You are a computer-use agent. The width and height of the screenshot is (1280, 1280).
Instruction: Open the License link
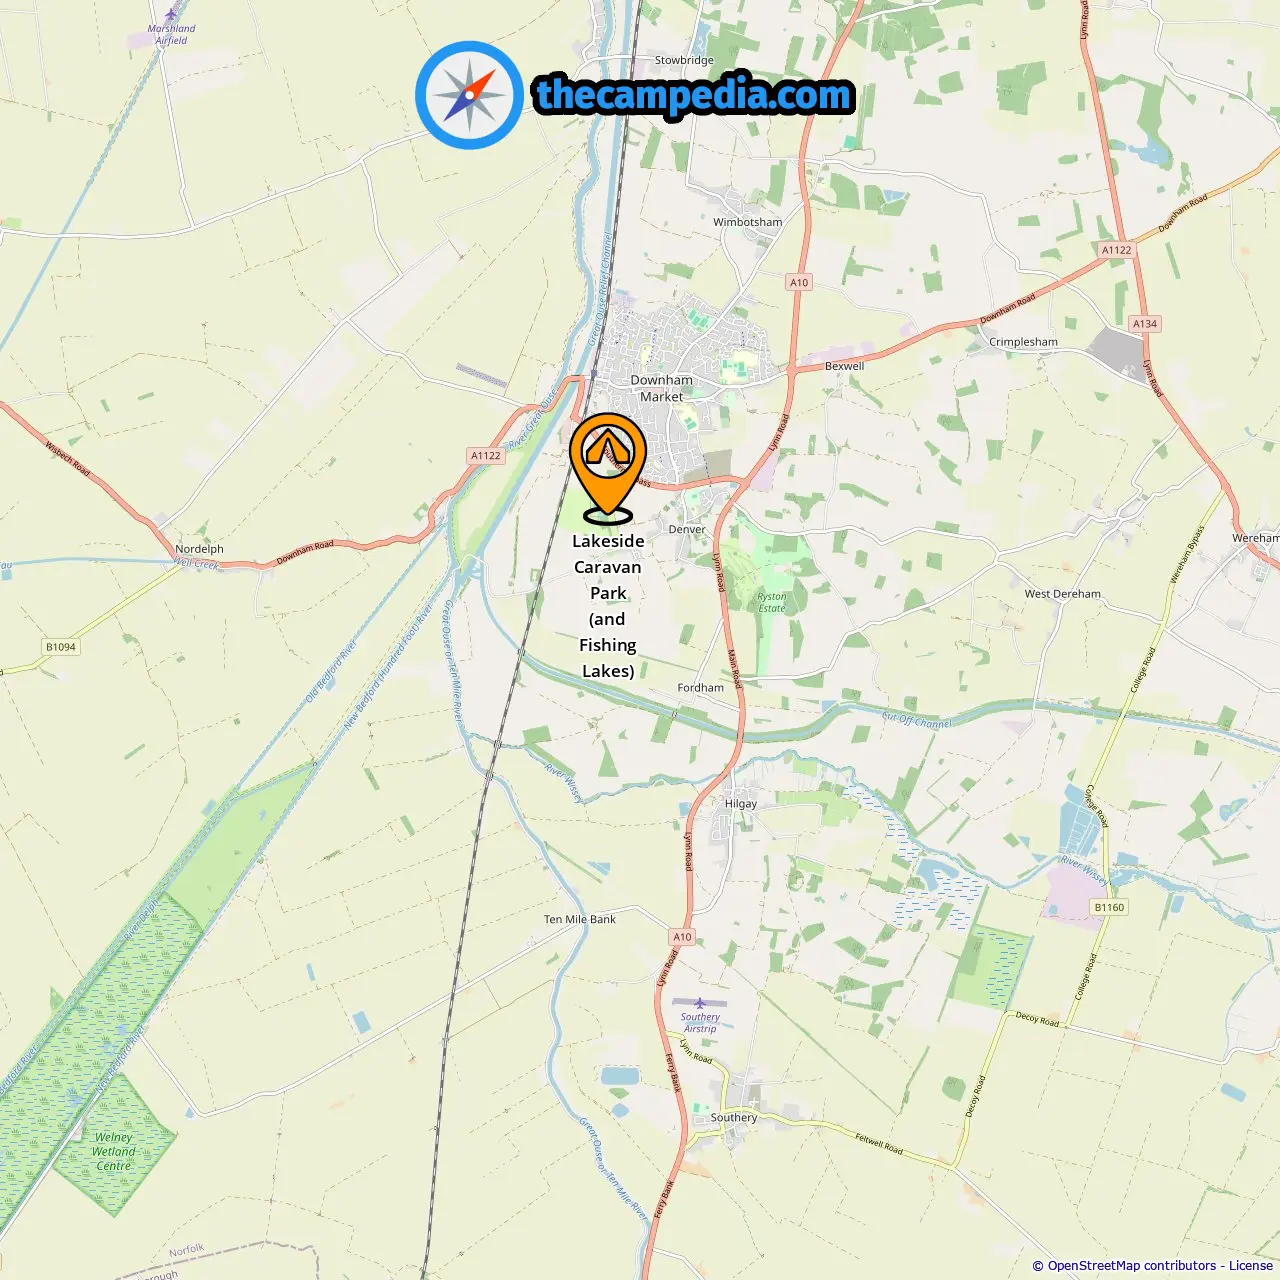[1251, 1265]
